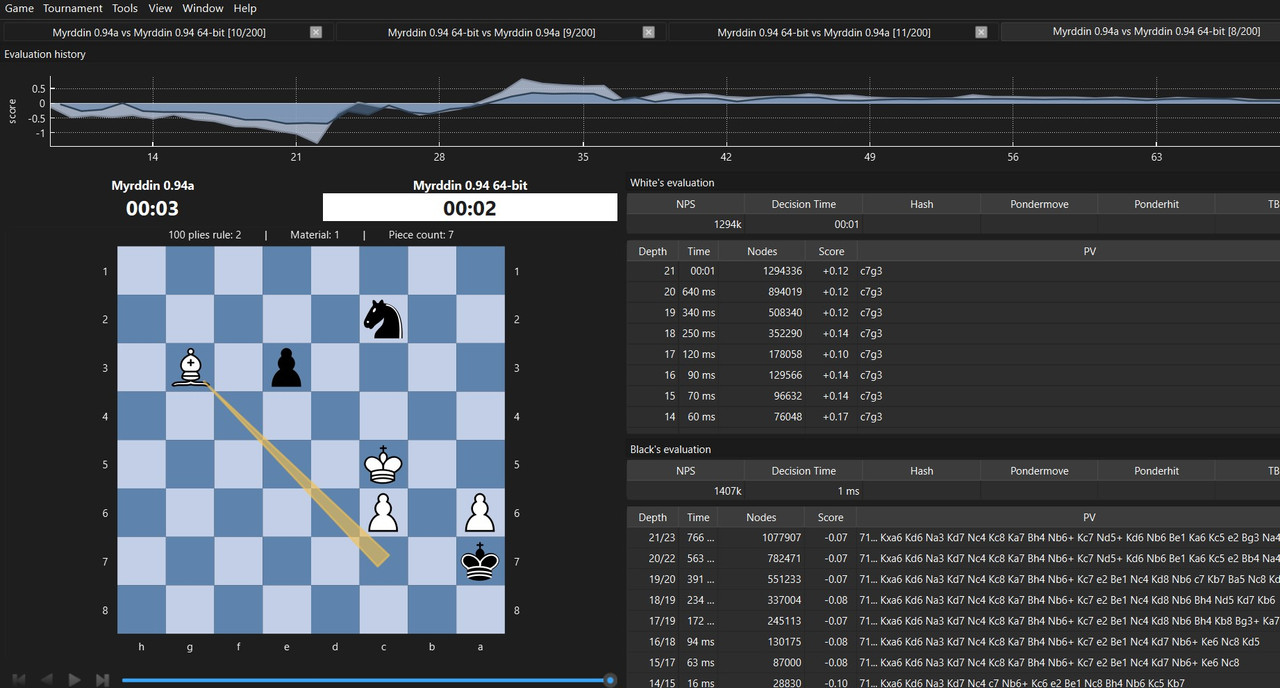Switch to game tab [10/200]
This screenshot has height=688, width=1280.
click(167, 32)
